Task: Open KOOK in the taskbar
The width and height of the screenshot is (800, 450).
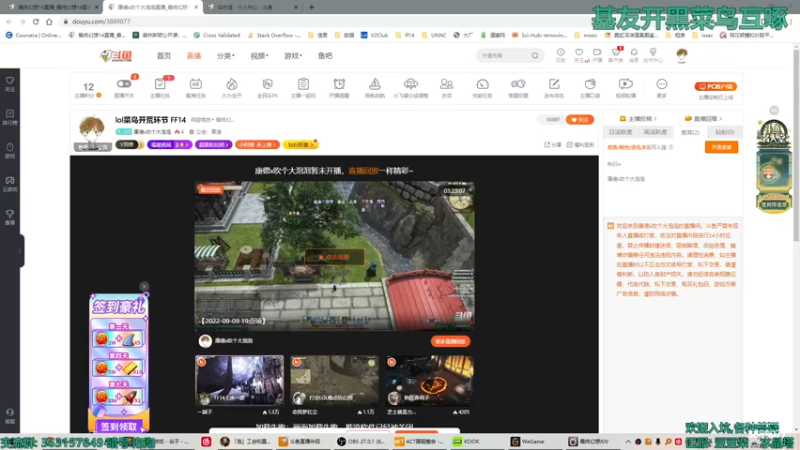Action: pyautogui.click(x=468, y=441)
